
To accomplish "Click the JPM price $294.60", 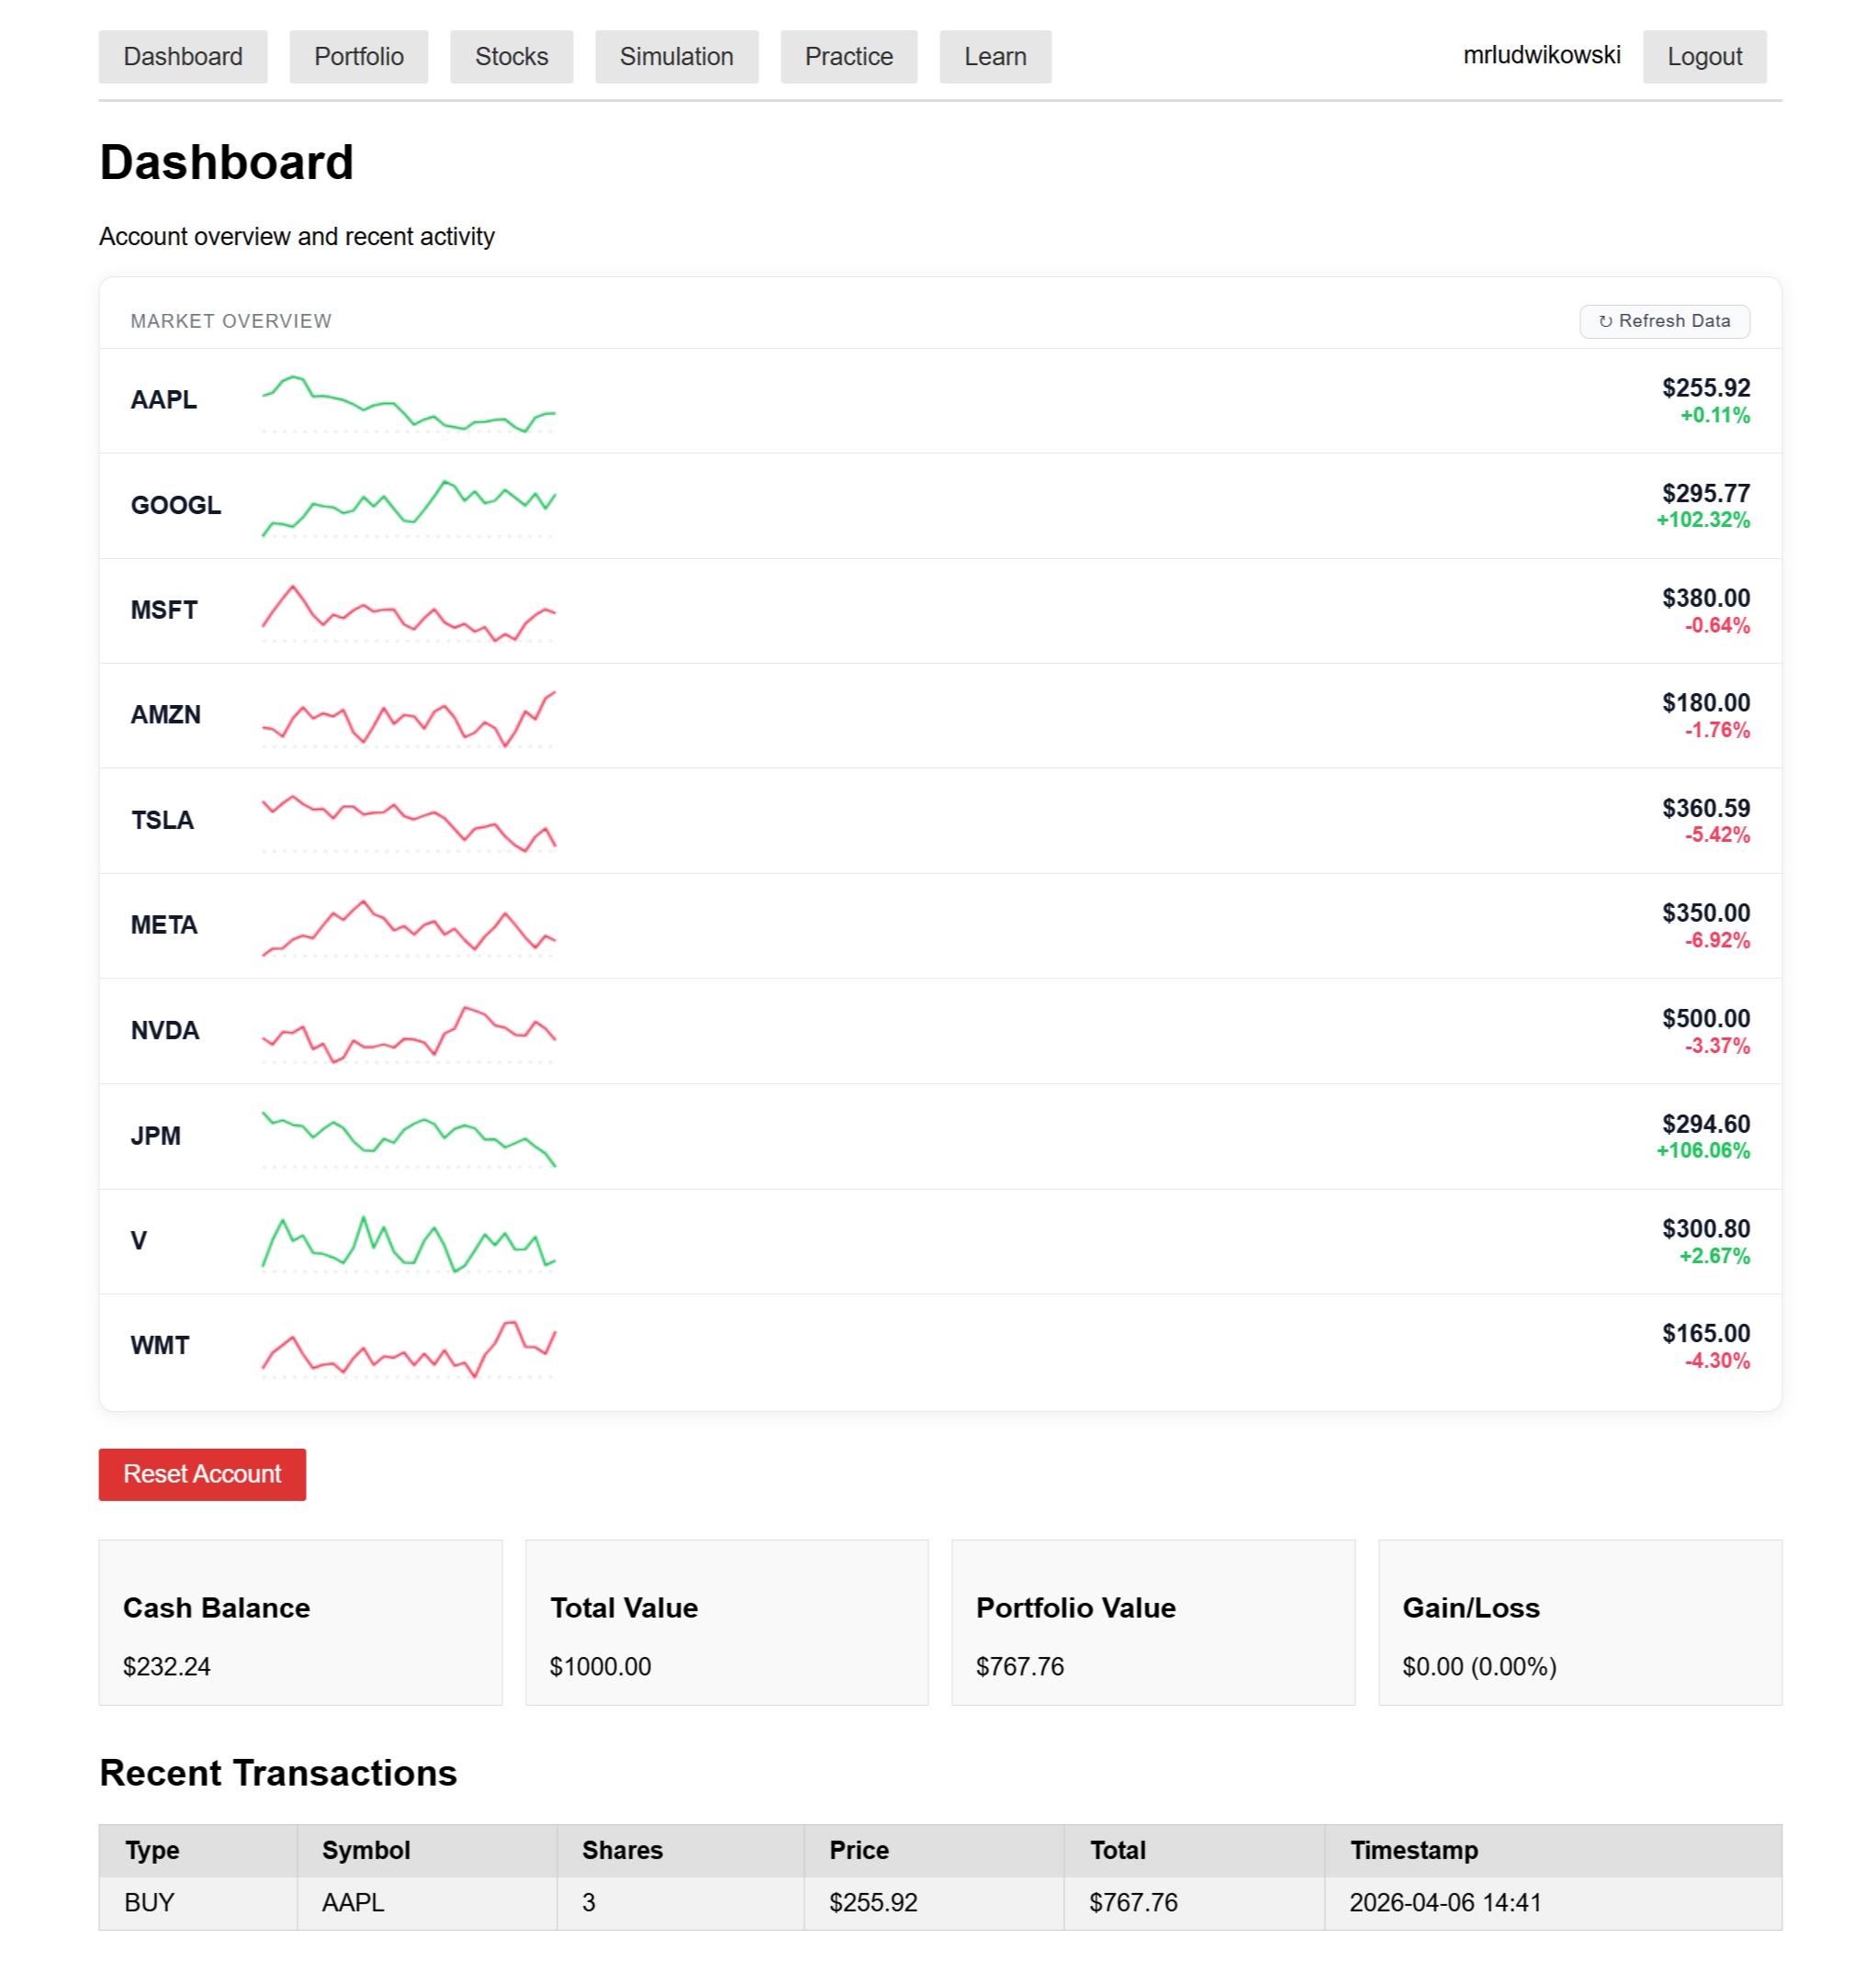I will [1706, 1124].
